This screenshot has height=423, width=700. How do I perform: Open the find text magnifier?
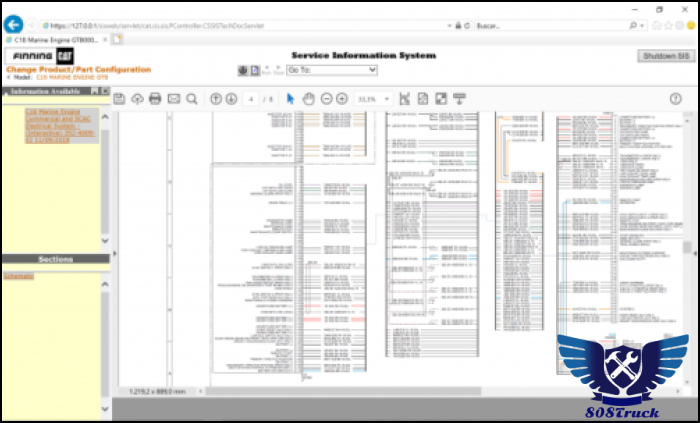click(191, 98)
